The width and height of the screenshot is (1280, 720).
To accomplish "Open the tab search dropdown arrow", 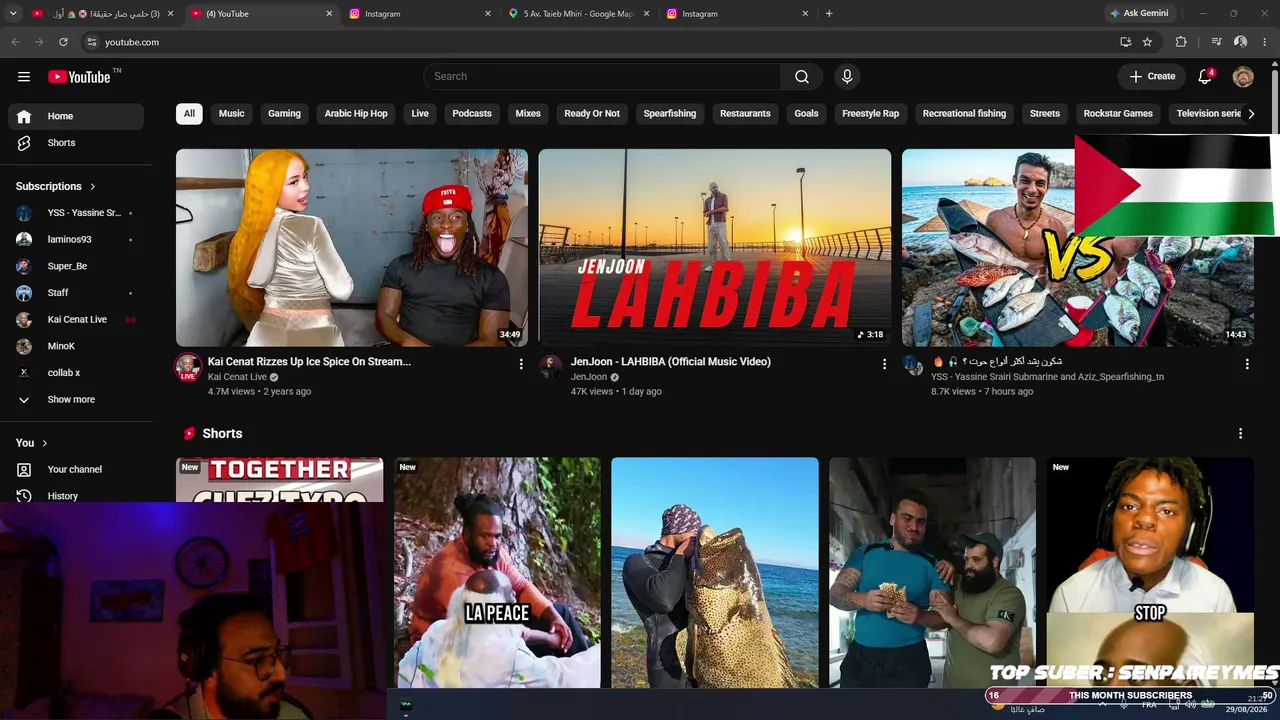I will (12, 14).
